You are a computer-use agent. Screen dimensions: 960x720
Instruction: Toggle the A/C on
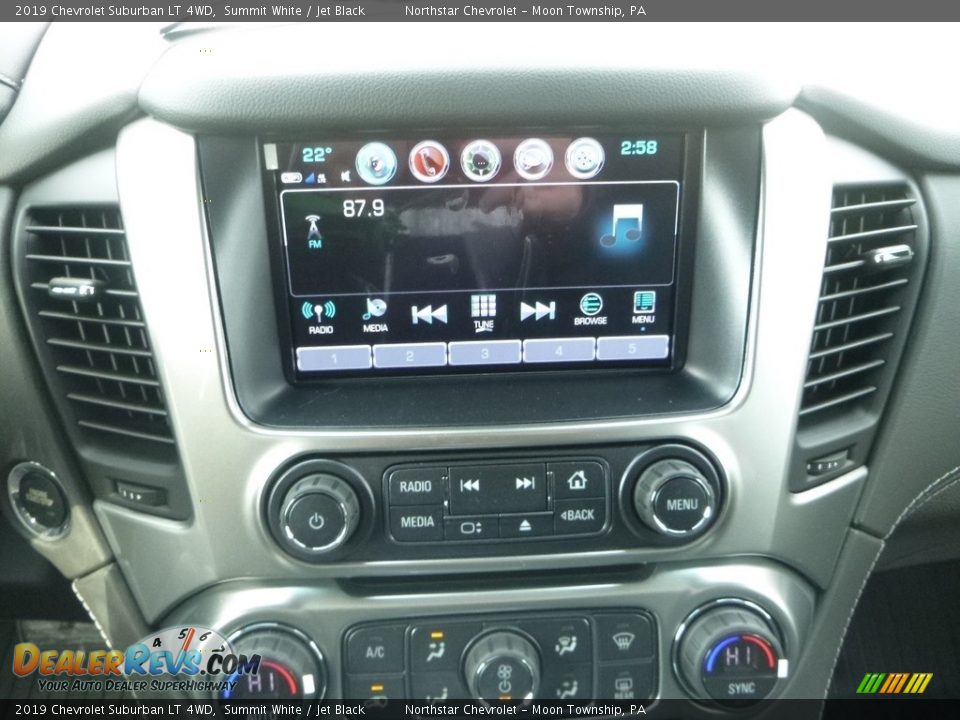tap(376, 653)
